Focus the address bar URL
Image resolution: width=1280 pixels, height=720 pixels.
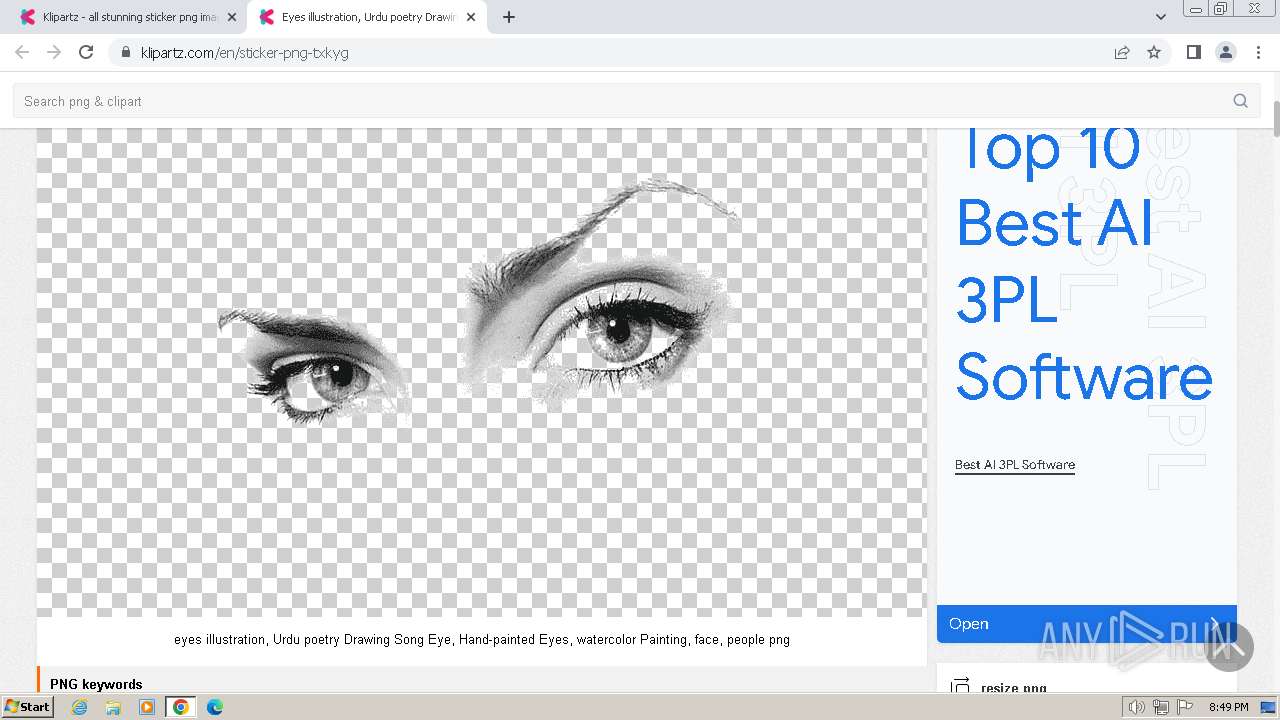click(245, 52)
